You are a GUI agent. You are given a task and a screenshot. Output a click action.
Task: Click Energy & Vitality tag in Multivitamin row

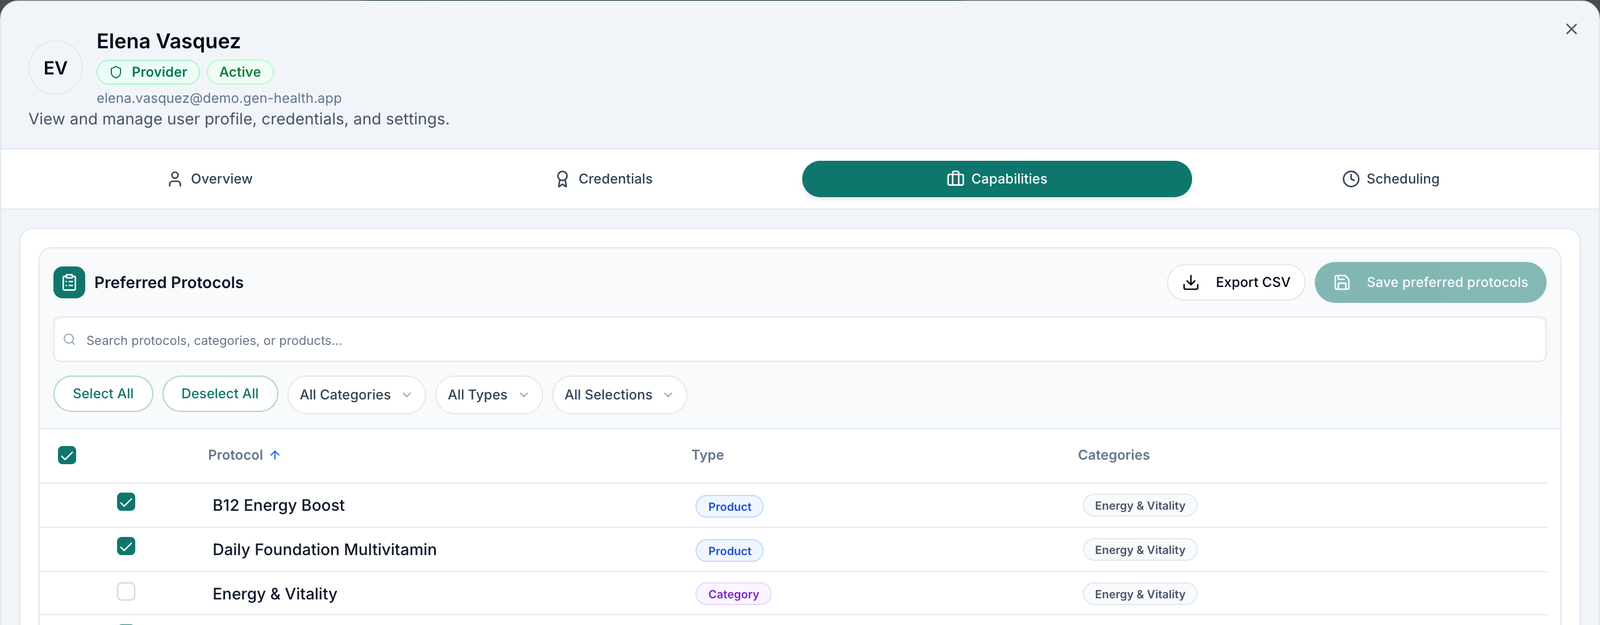tap(1140, 550)
